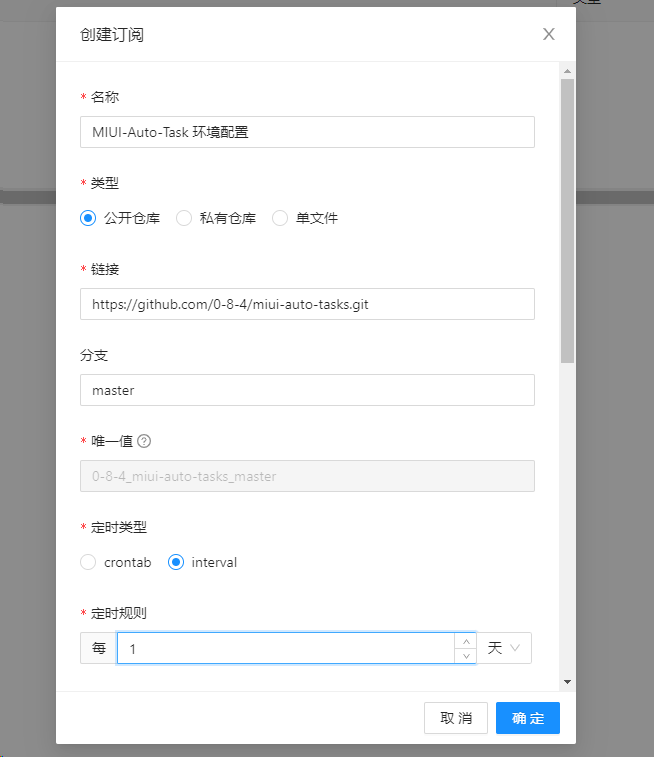Focus the 名称 text field
Image resolution: width=654 pixels, height=757 pixels.
pyautogui.click(x=307, y=132)
